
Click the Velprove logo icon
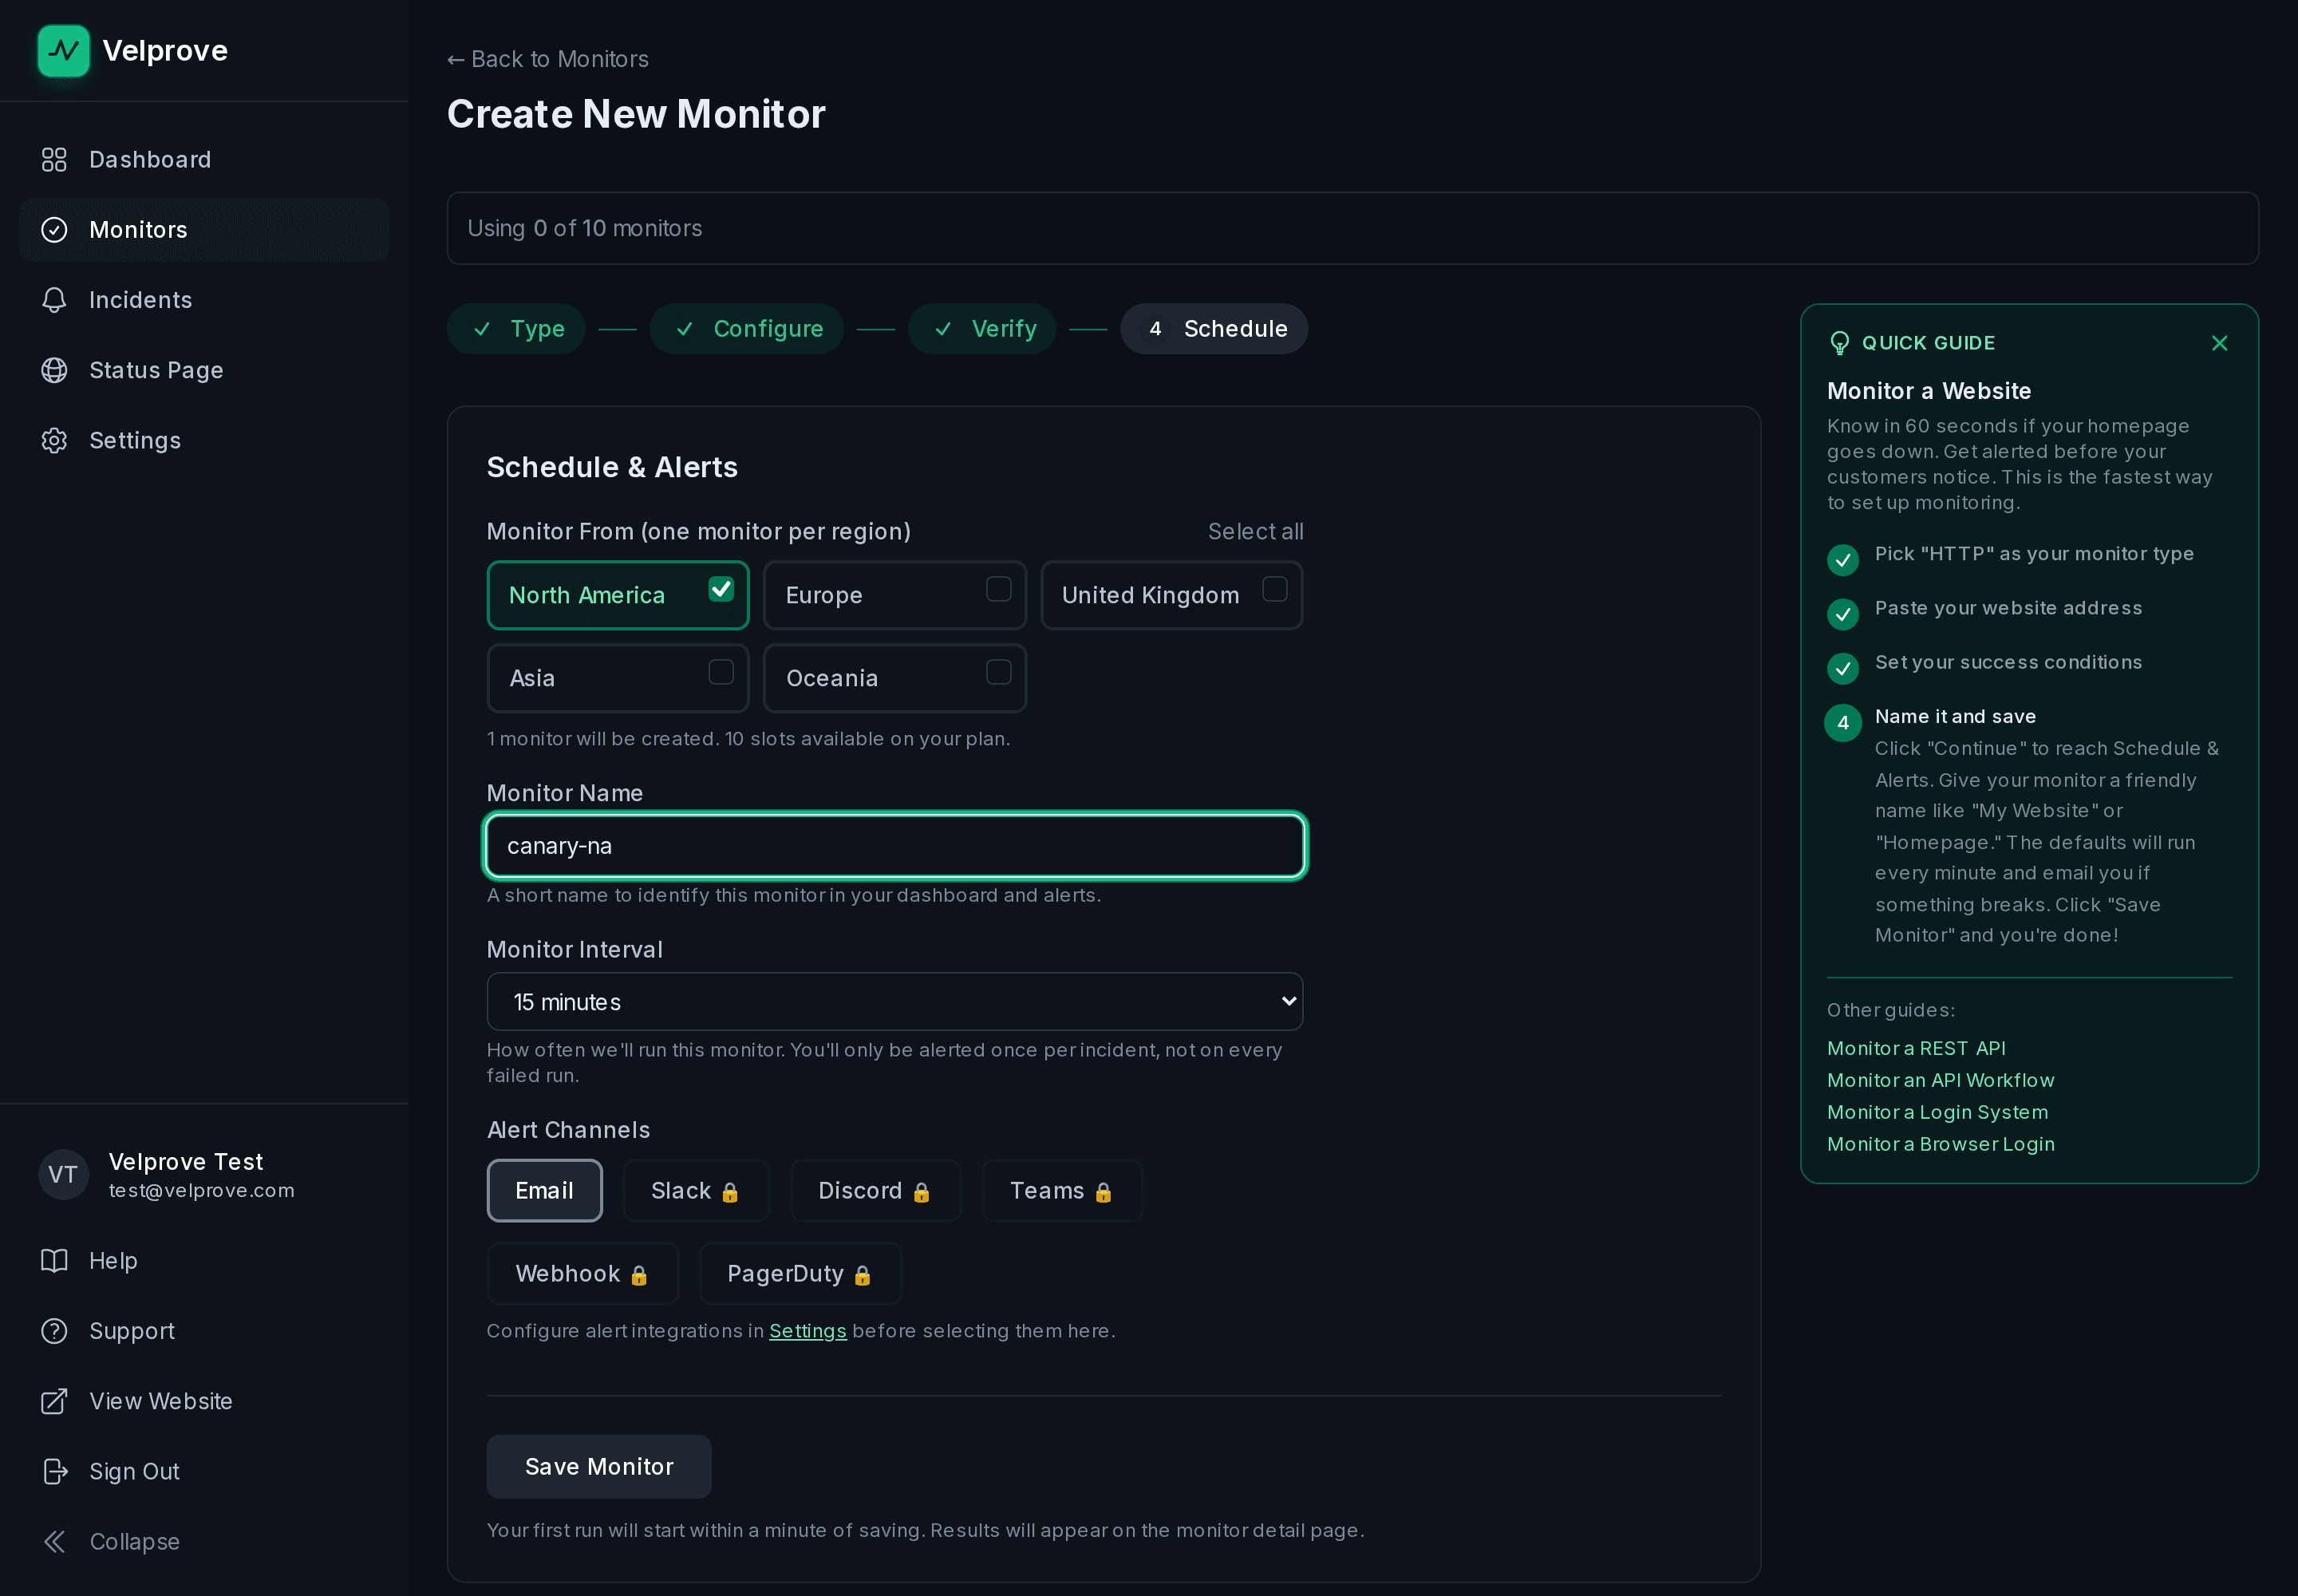tap(63, 51)
